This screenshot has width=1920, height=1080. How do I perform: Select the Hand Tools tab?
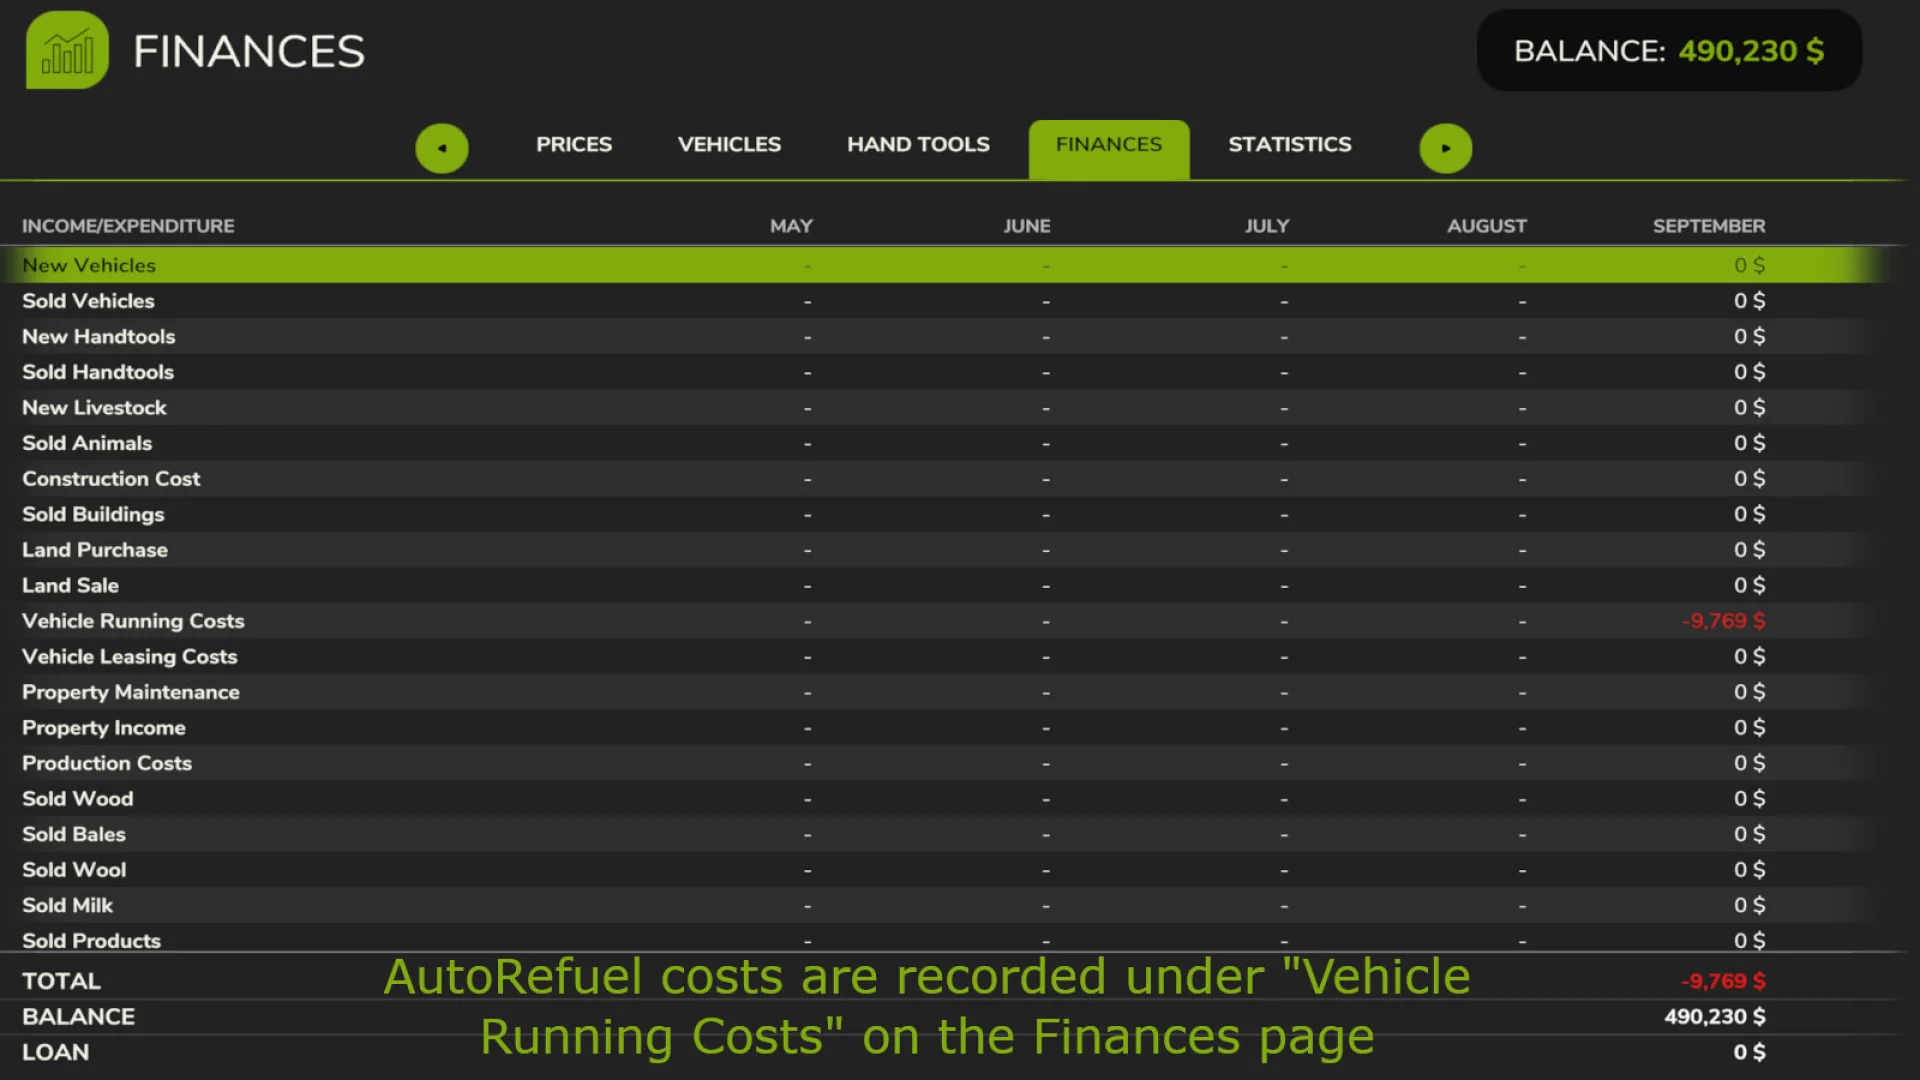(x=917, y=144)
